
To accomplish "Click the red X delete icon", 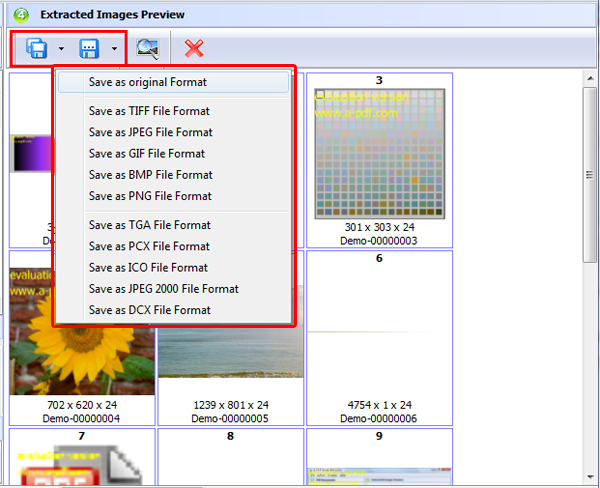I will (x=194, y=49).
